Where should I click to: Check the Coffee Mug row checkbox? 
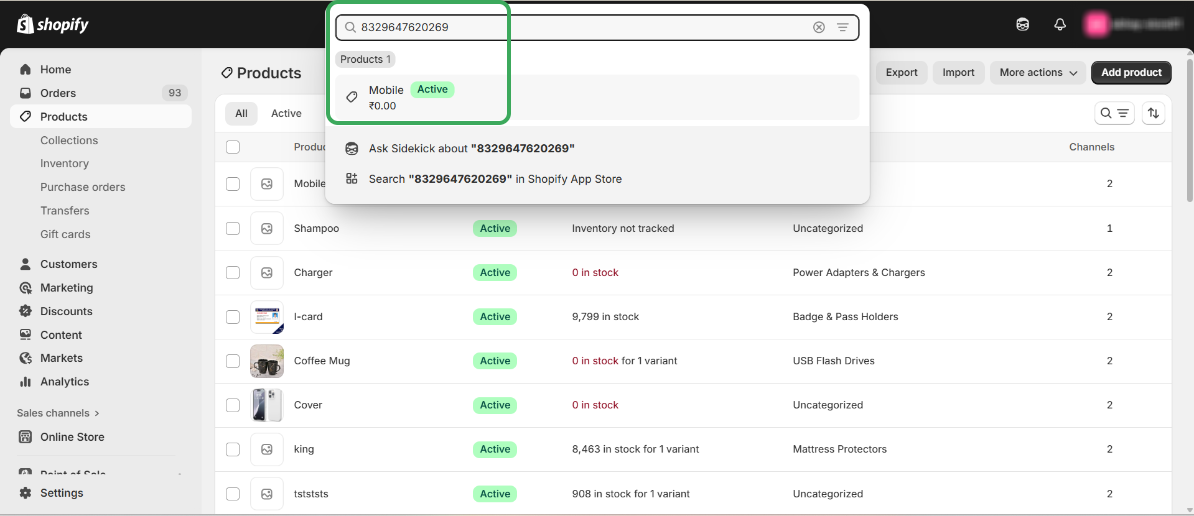233,361
